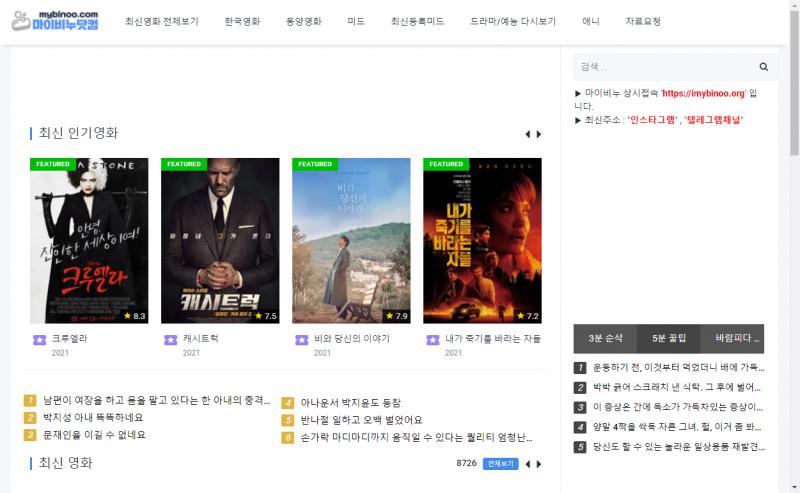Open 드라마/예능 다시보기 menu

tap(513, 21)
